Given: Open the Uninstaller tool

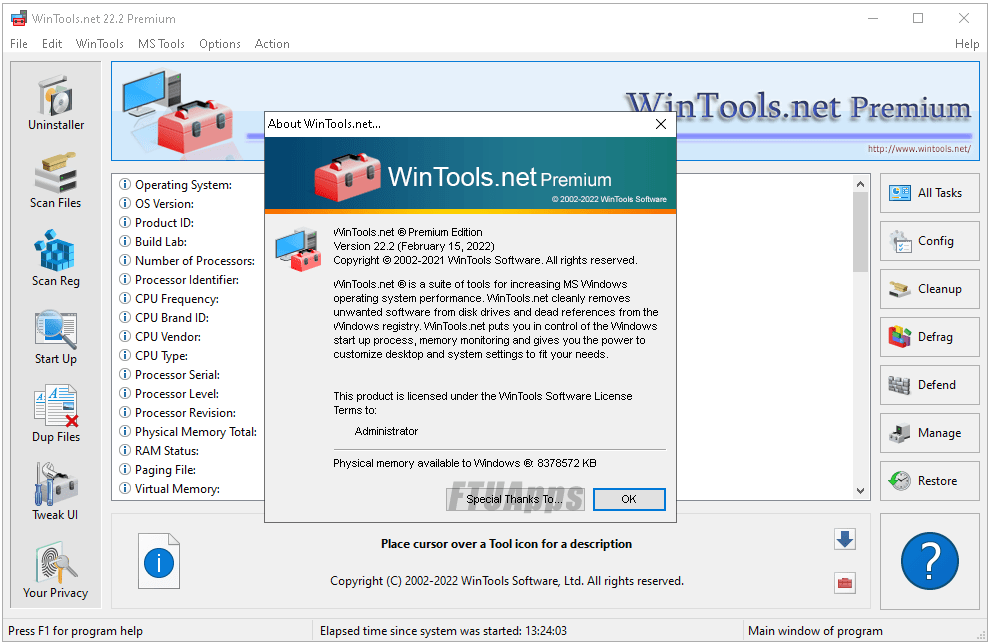Looking at the screenshot, I should [x=56, y=104].
